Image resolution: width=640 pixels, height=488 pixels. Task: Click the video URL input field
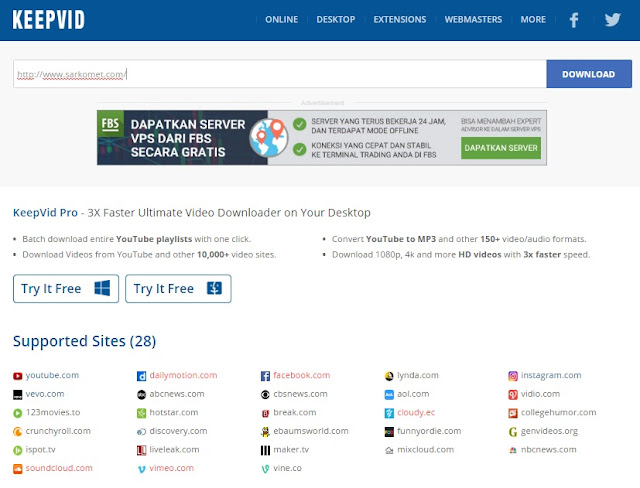pos(280,74)
